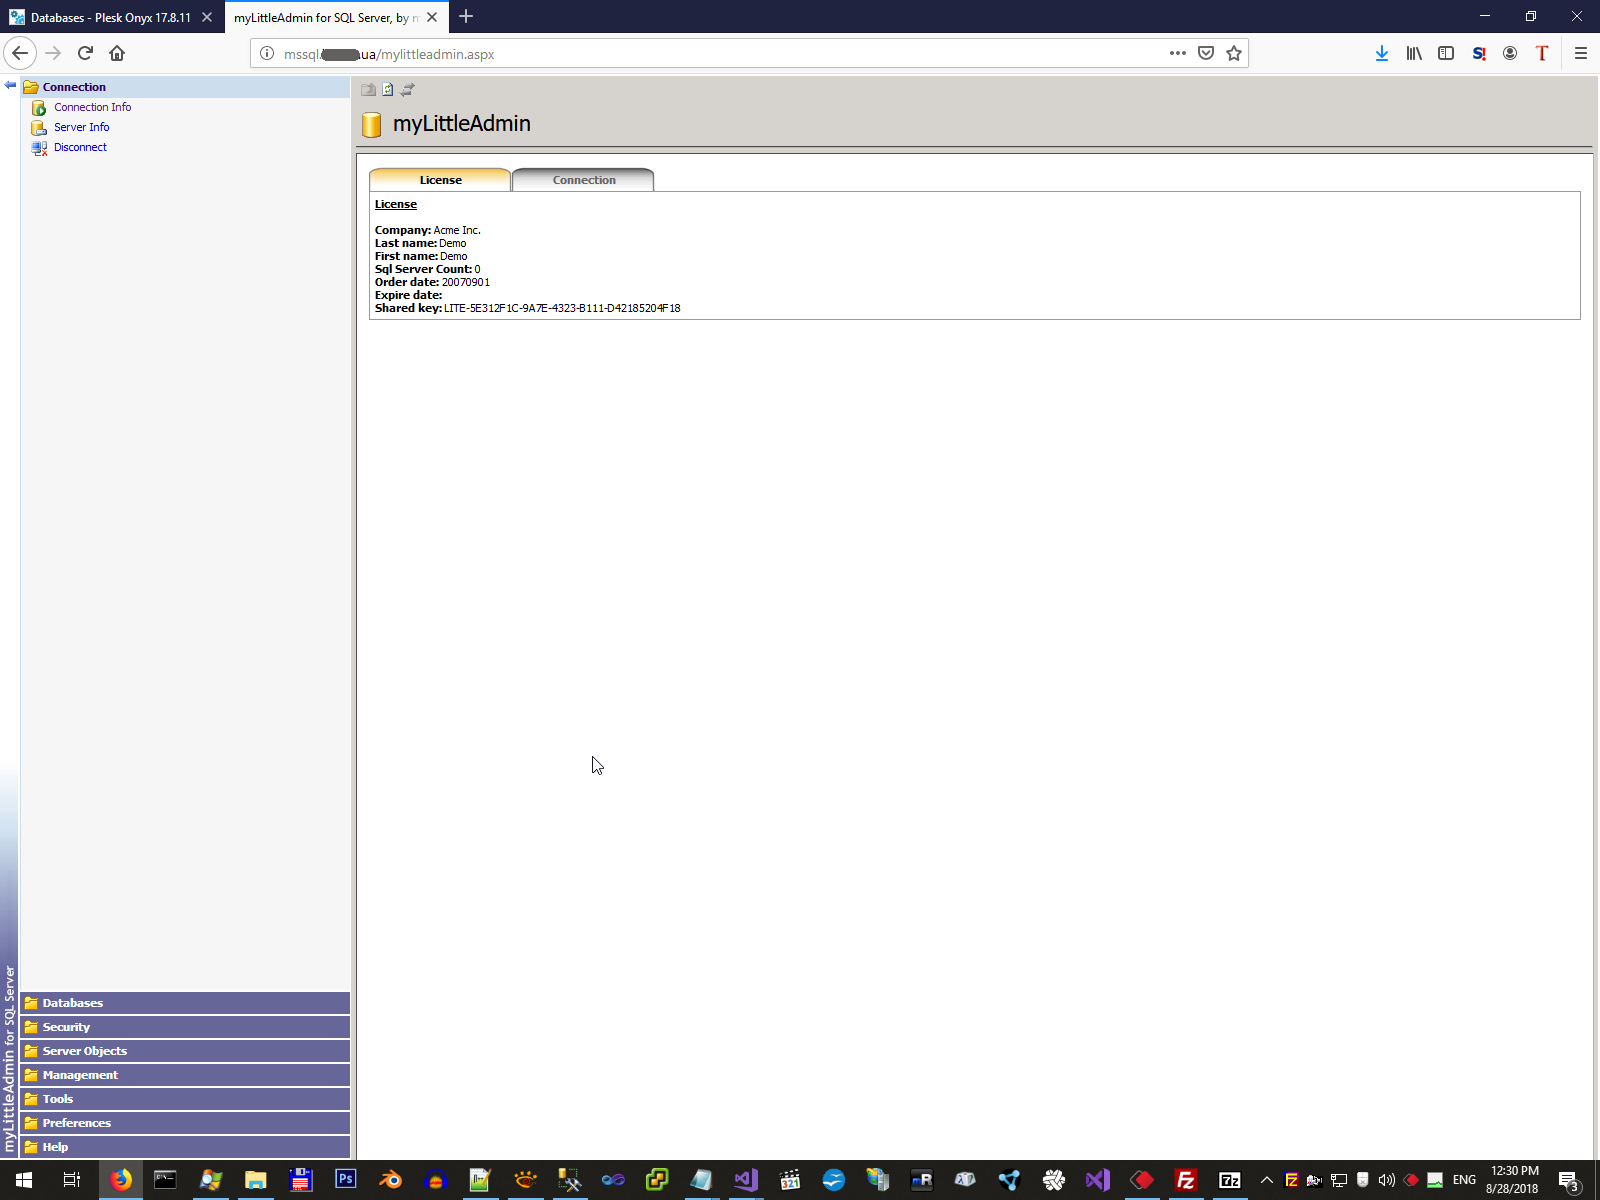Click the Shared key value LITE-5E312F1C
The height and width of the screenshot is (1200, 1600).
tap(562, 308)
